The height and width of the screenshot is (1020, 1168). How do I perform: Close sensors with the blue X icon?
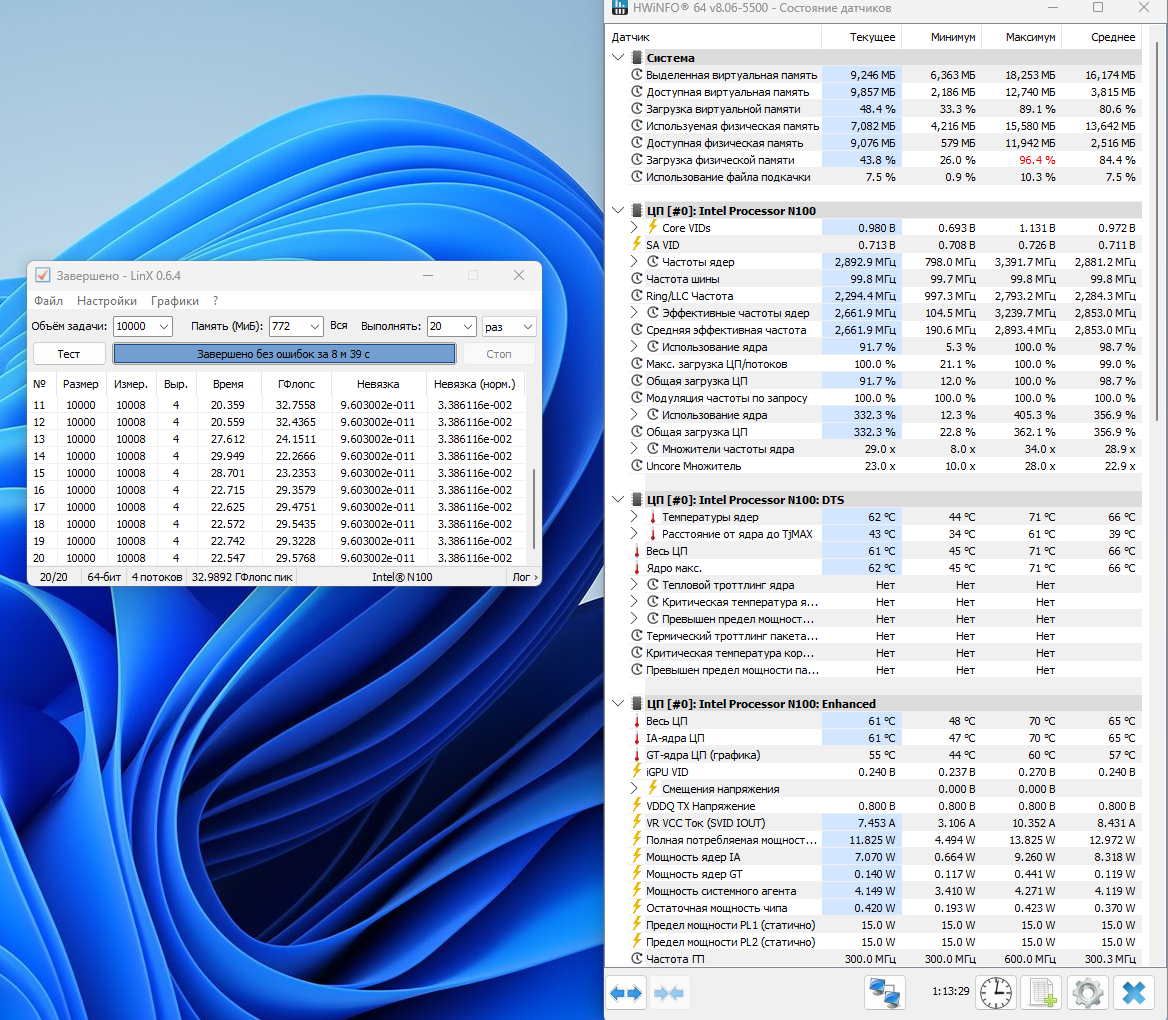point(1133,993)
